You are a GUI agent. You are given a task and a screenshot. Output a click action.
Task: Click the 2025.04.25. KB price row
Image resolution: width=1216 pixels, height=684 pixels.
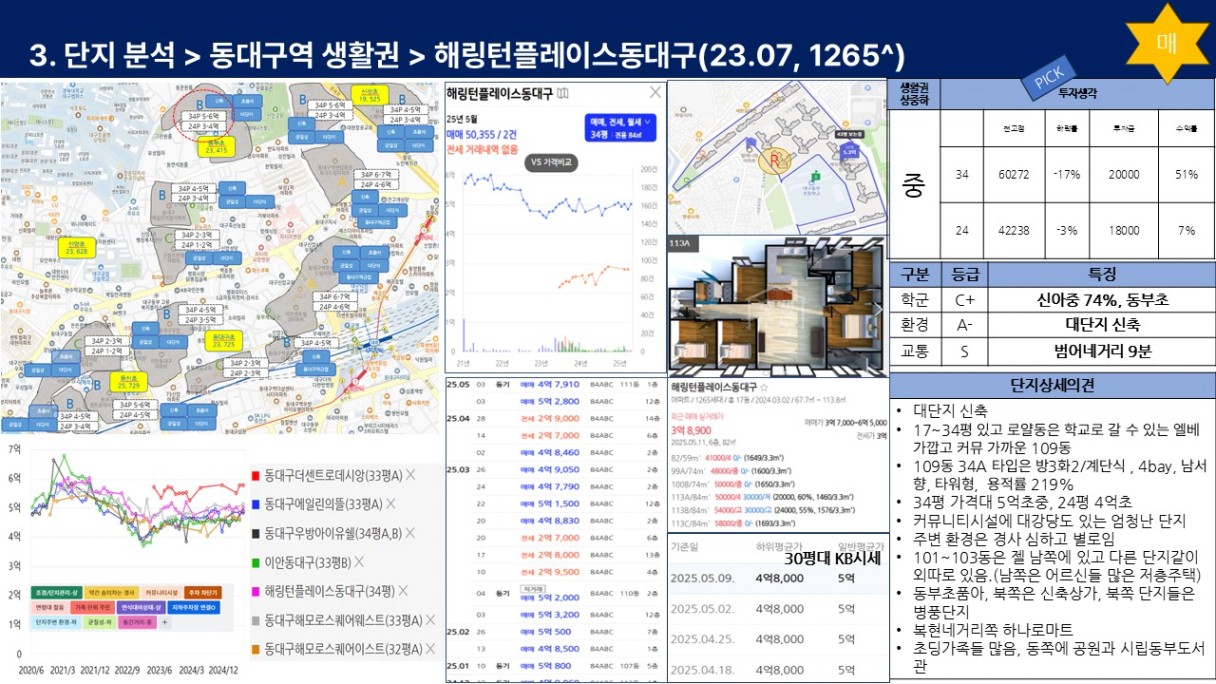click(x=777, y=639)
